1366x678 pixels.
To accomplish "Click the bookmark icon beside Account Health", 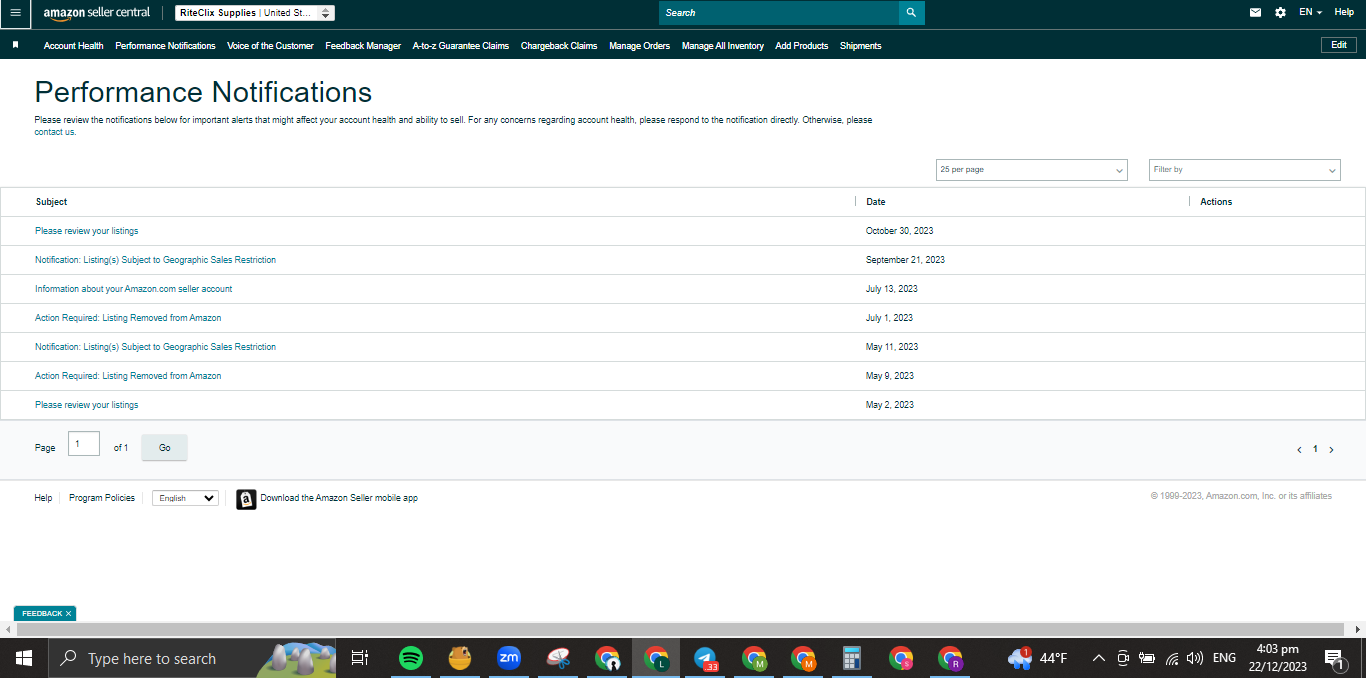I will click(15, 45).
